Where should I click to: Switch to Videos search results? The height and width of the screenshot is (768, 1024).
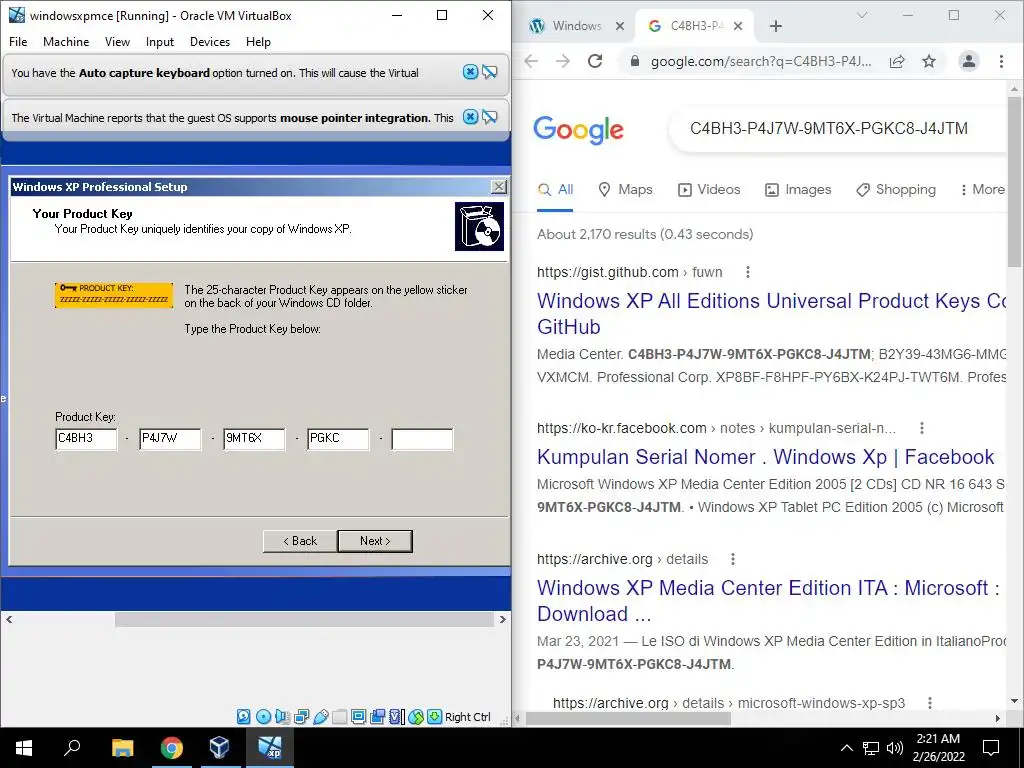(709, 189)
